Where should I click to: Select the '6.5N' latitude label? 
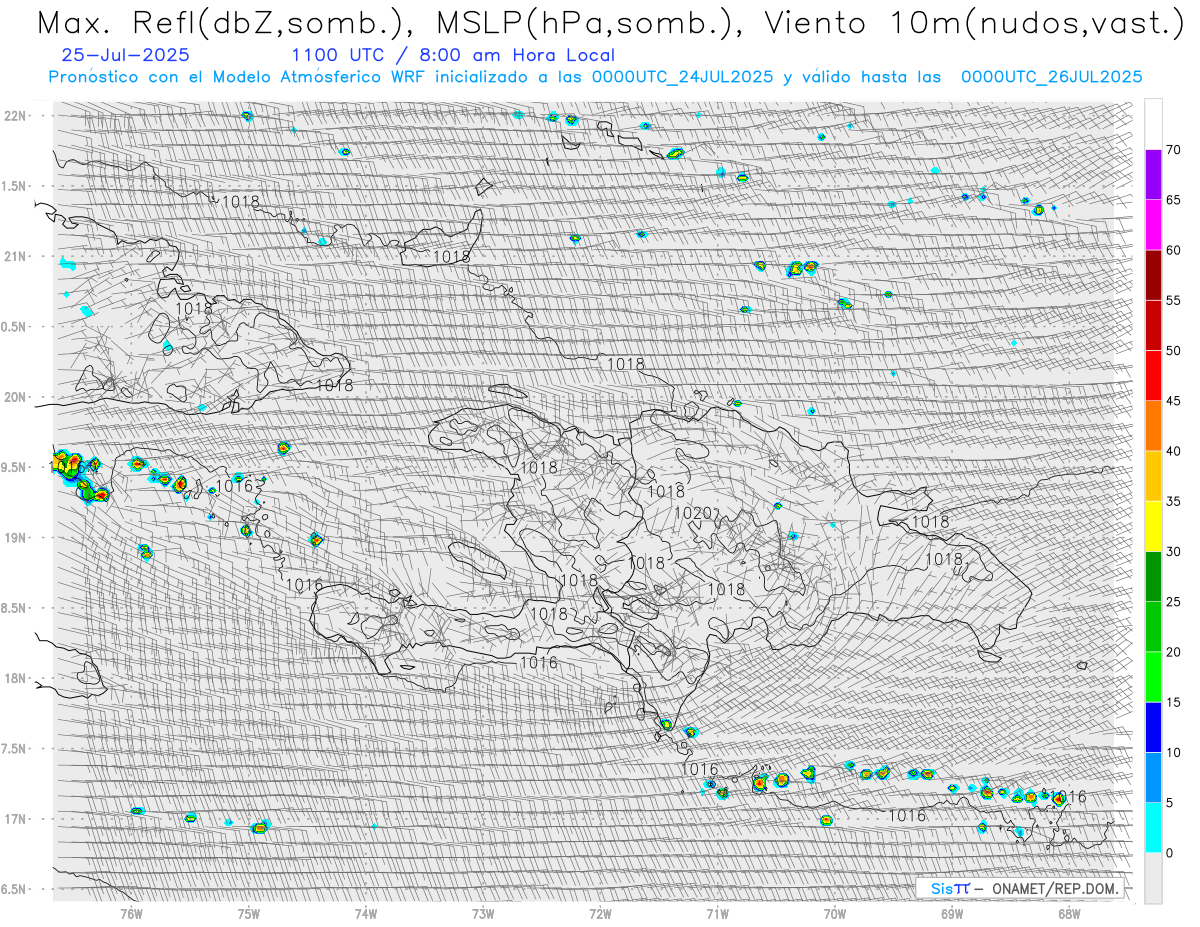tap(15, 889)
